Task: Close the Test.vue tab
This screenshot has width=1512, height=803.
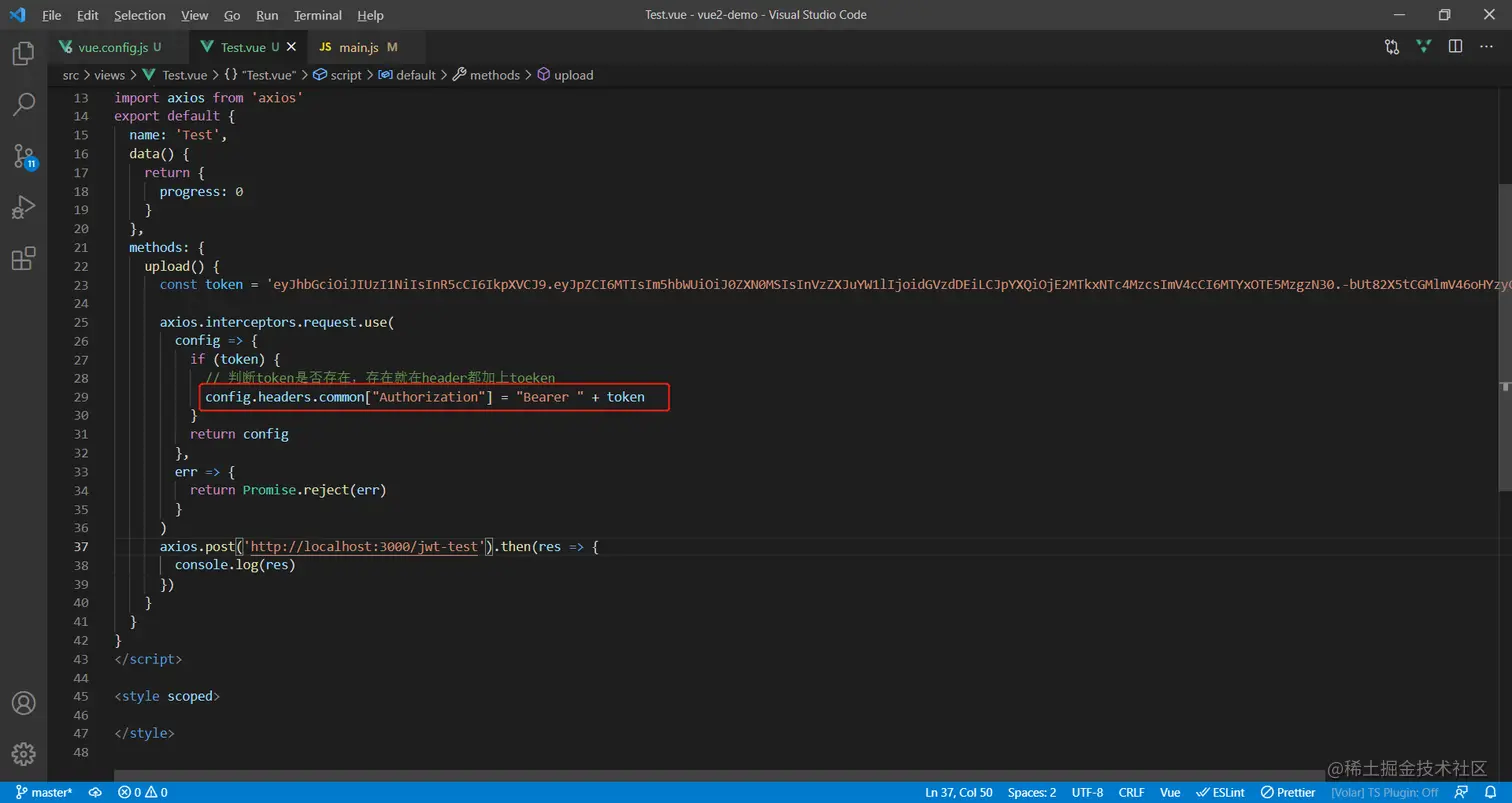Action: point(291,47)
